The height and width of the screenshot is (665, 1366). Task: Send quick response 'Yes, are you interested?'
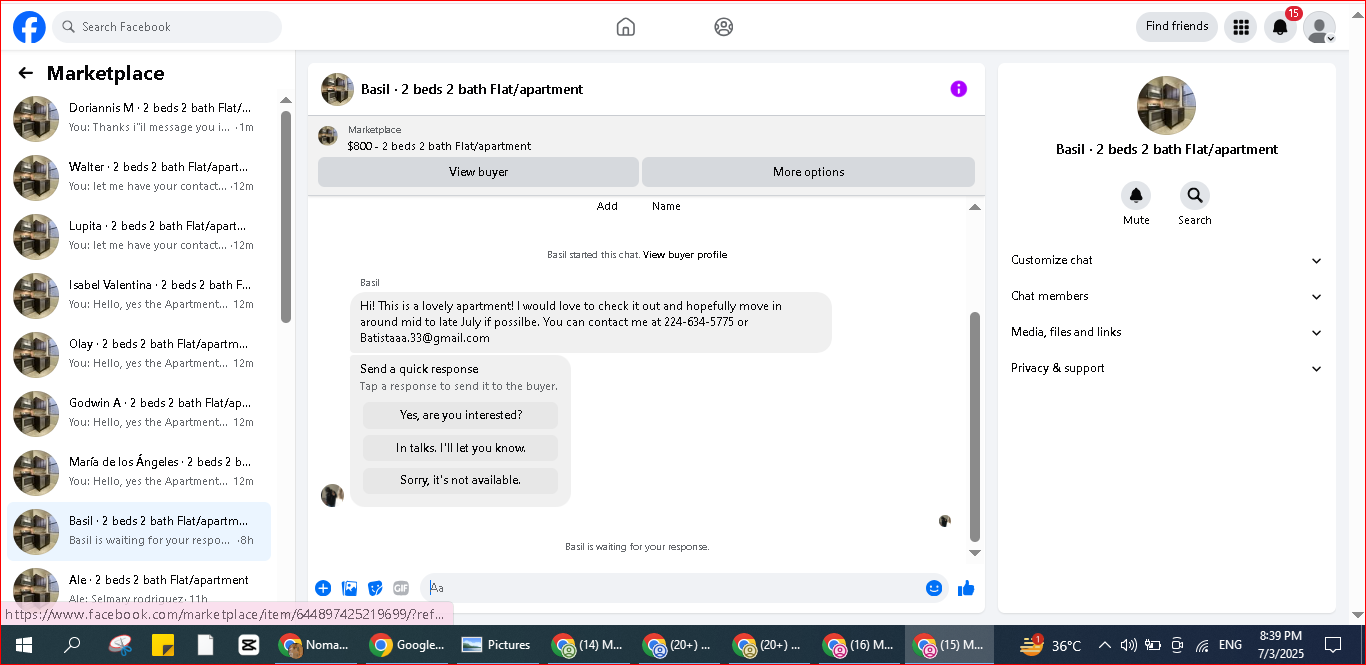click(460, 415)
